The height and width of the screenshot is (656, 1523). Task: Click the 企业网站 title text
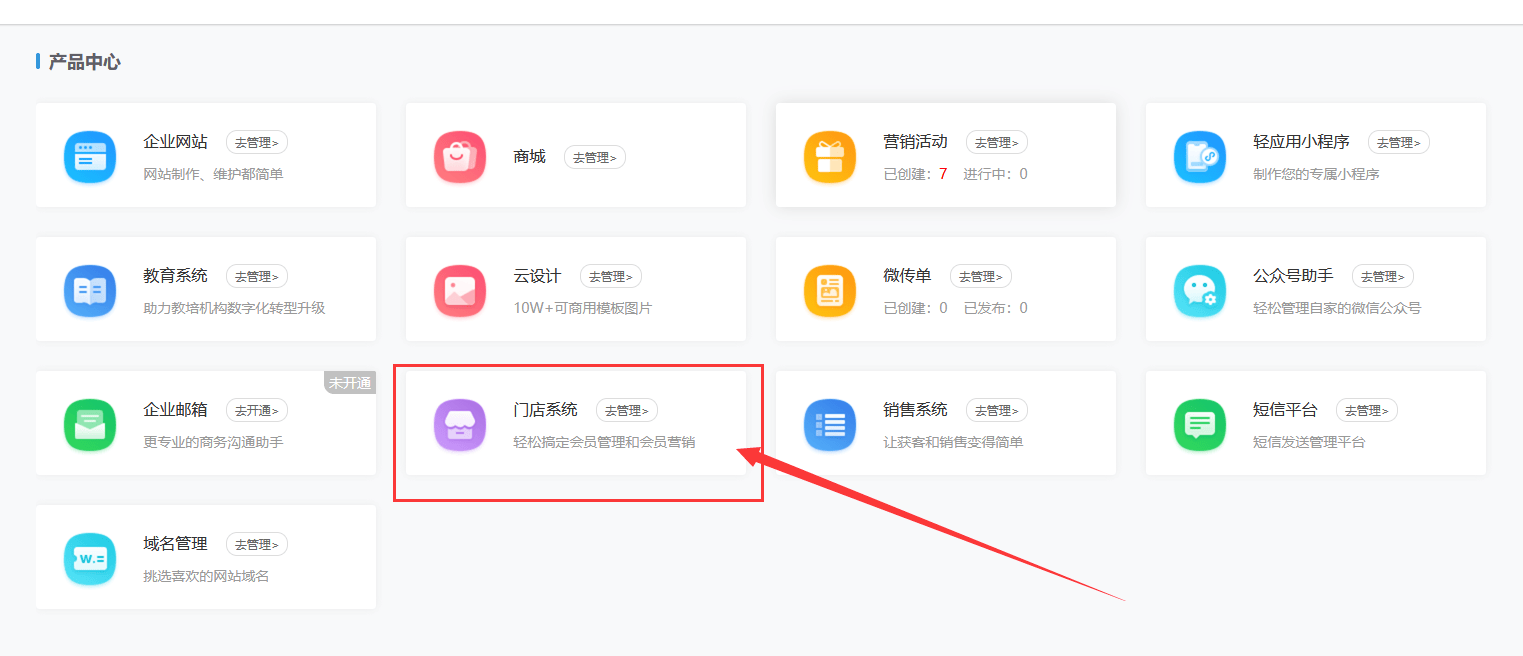point(176,142)
